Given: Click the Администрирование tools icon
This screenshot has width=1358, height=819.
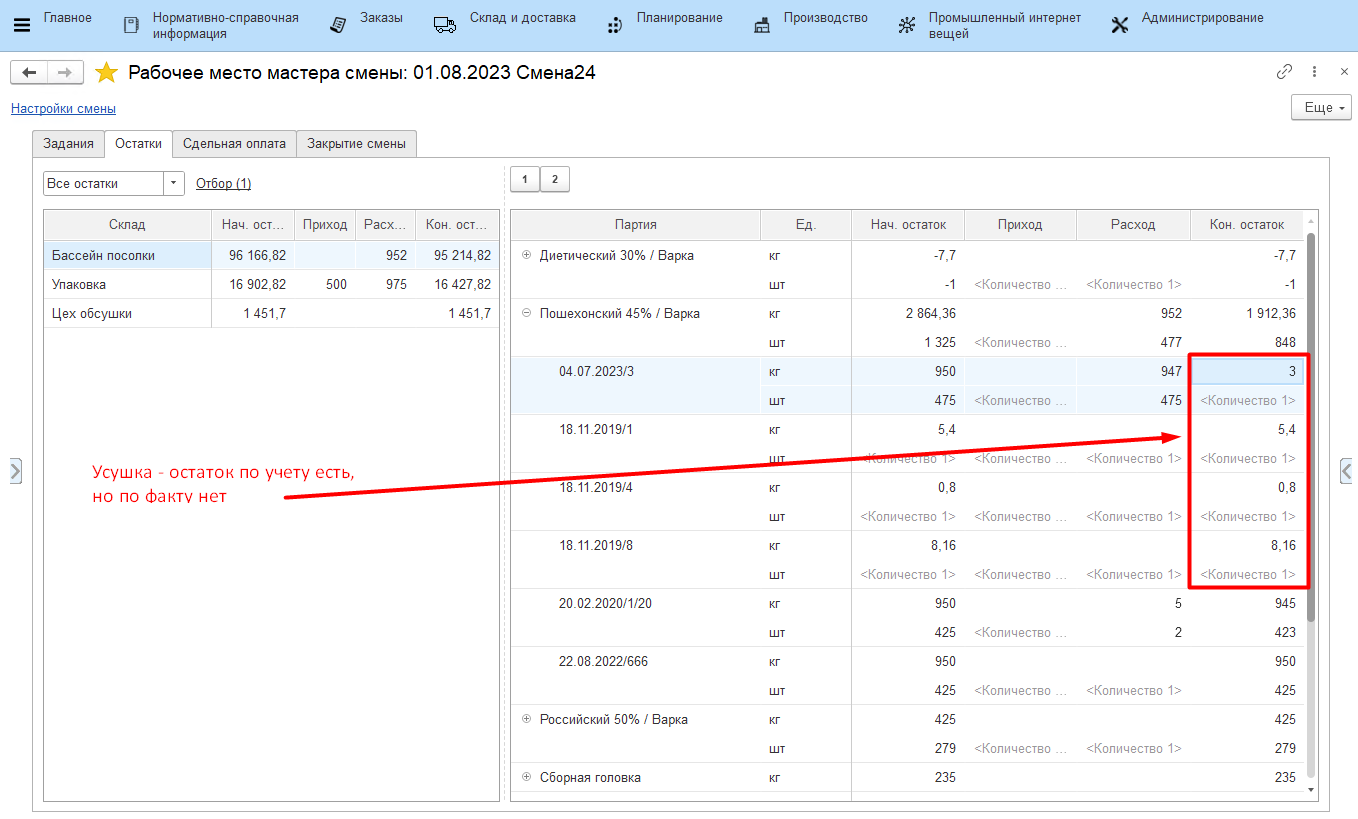Looking at the screenshot, I should (1120, 25).
